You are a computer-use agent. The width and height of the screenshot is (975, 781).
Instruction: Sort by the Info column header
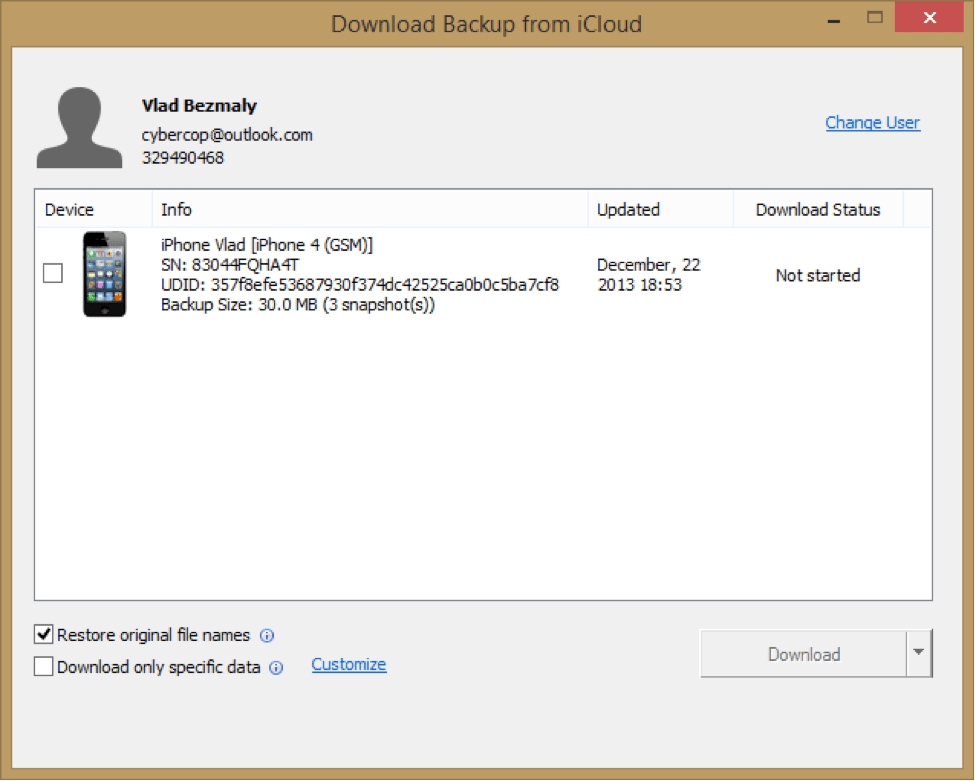[370, 210]
